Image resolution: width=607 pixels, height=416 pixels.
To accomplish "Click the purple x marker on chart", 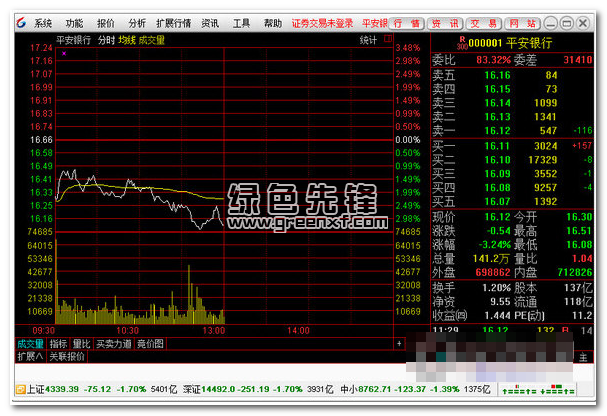I will [x=64, y=53].
